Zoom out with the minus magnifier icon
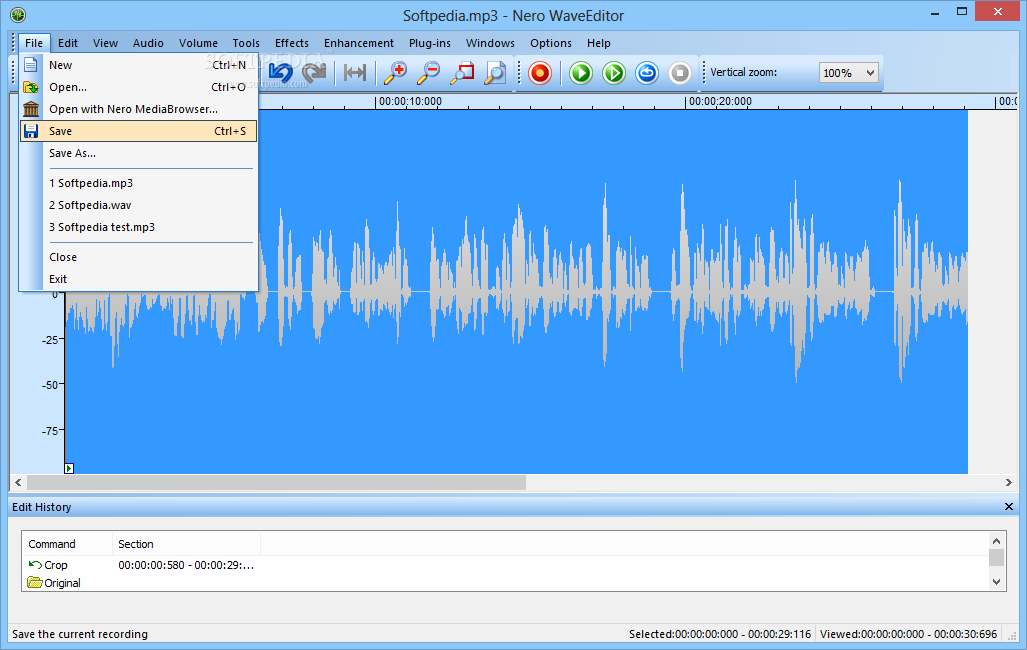Viewport: 1027px width, 650px height. pyautogui.click(x=429, y=73)
